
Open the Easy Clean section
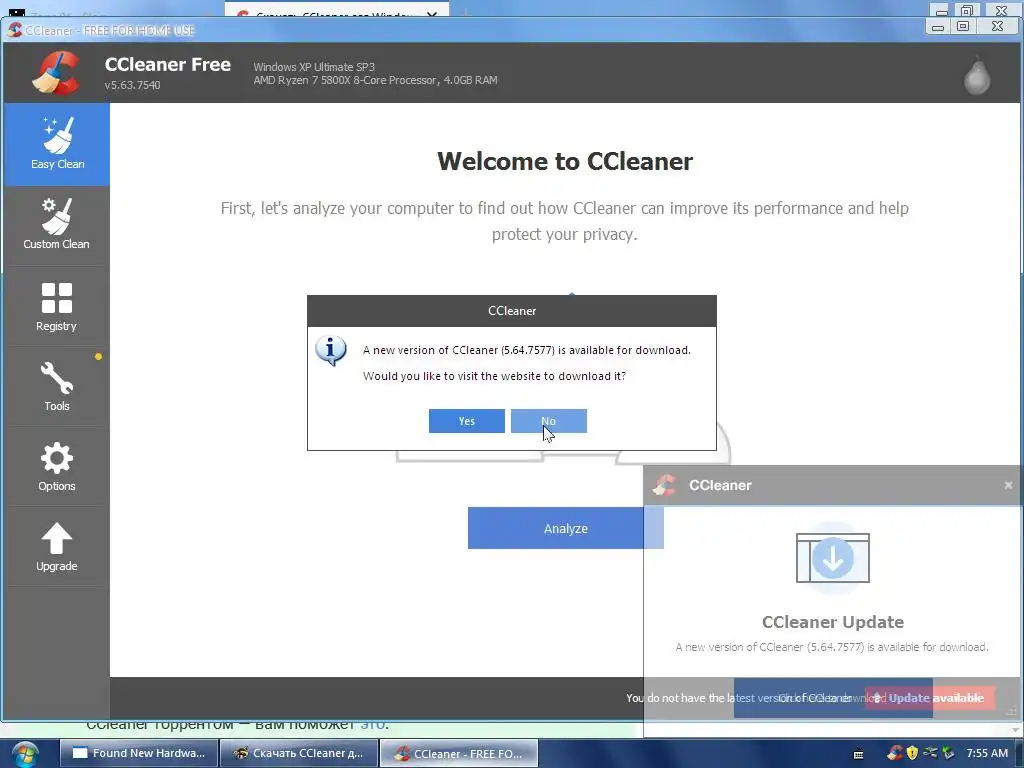tap(57, 144)
